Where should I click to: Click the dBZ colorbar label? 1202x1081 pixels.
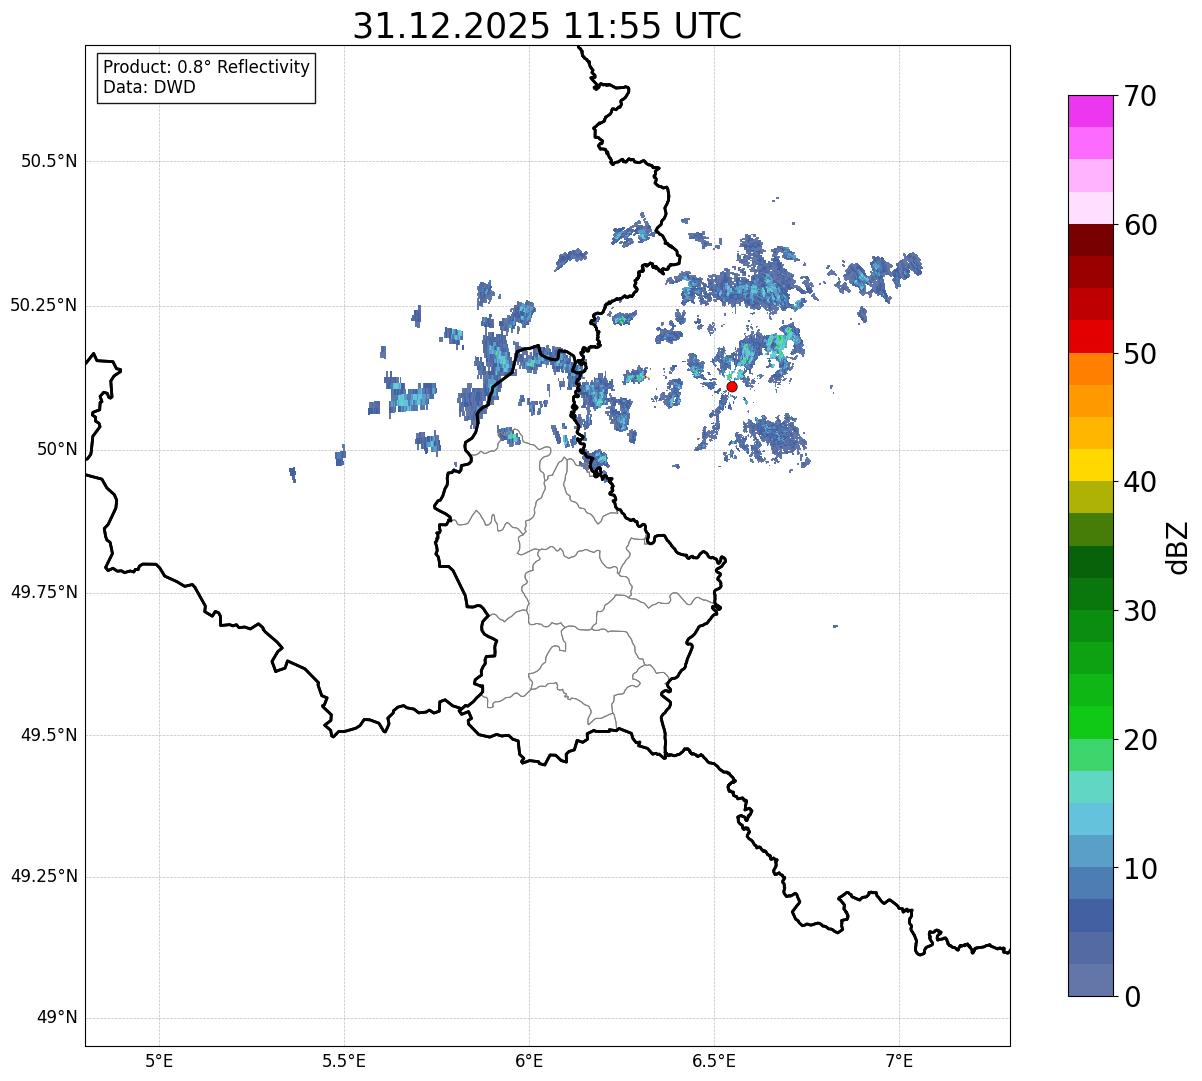point(1178,546)
